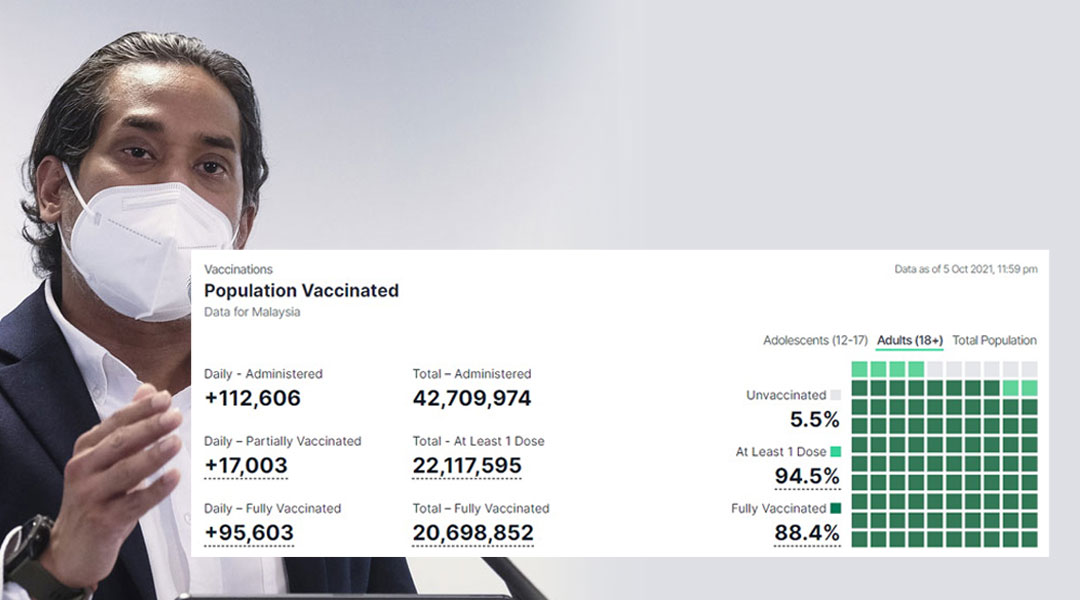Click the 88.4% fully vaccinated figure

807,532
